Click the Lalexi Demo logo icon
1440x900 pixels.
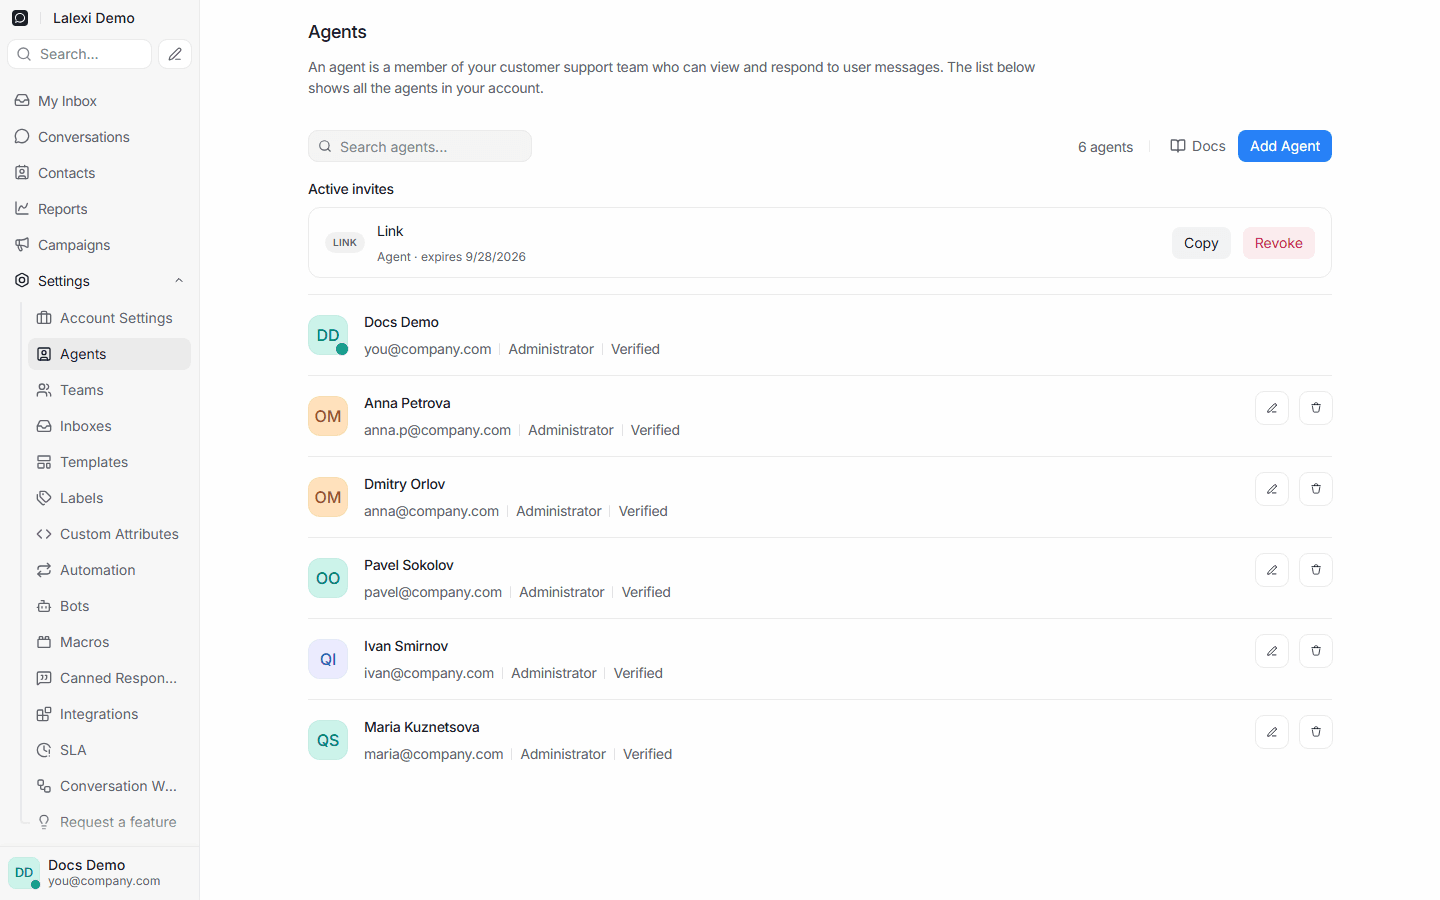tap(20, 18)
